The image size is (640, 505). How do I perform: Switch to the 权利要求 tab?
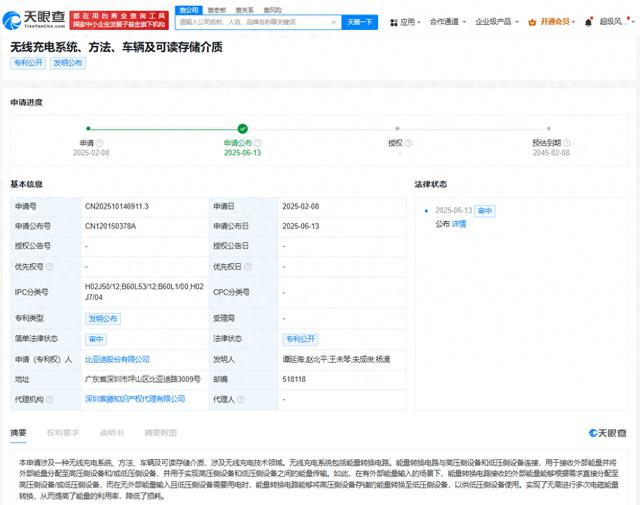pyautogui.click(x=63, y=433)
